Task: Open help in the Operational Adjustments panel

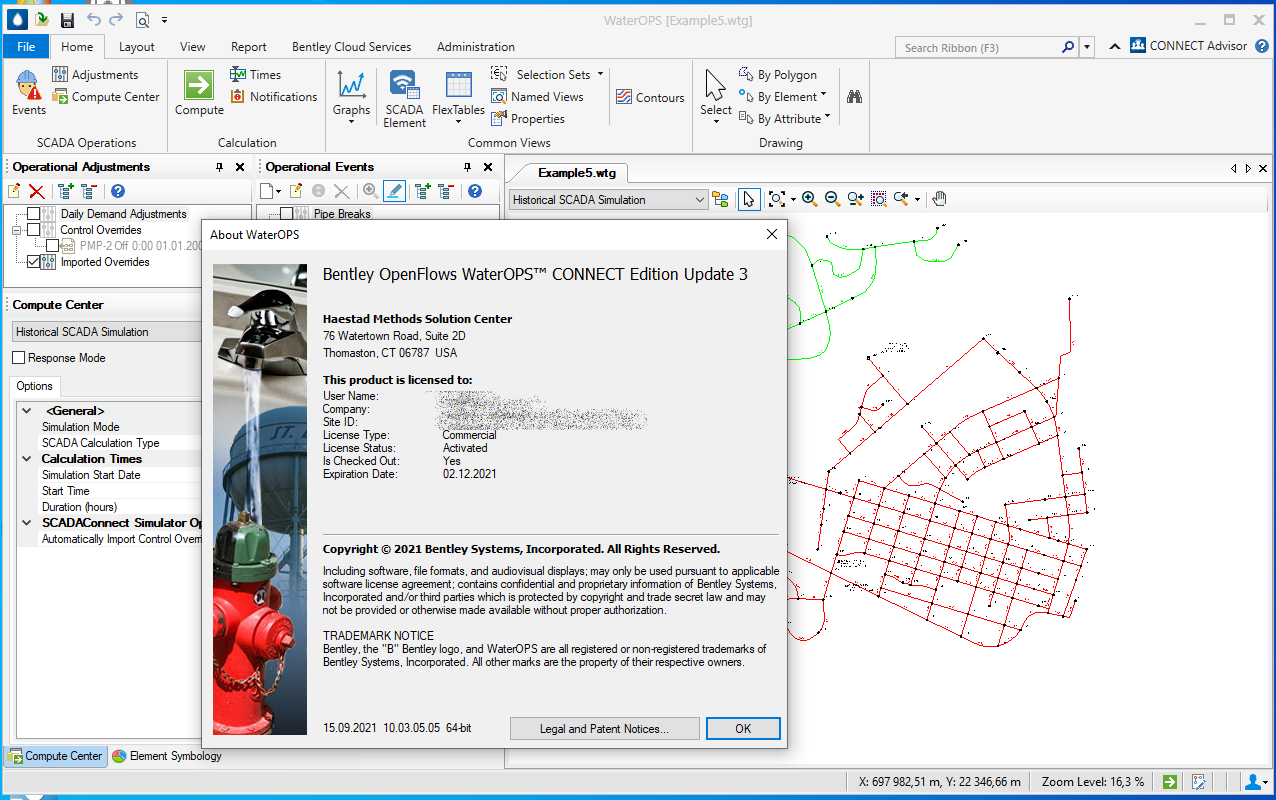Action: pos(118,191)
